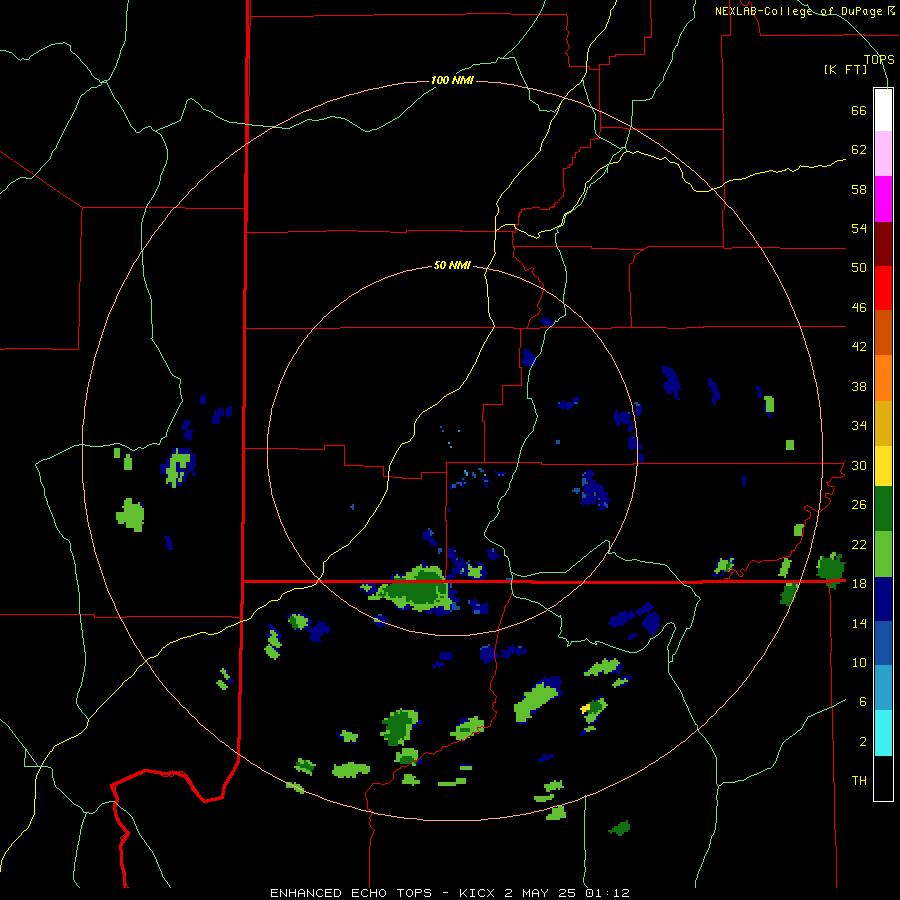Click the bright red legend swatch
Viewport: 900px width, 900px height.
tap(883, 288)
